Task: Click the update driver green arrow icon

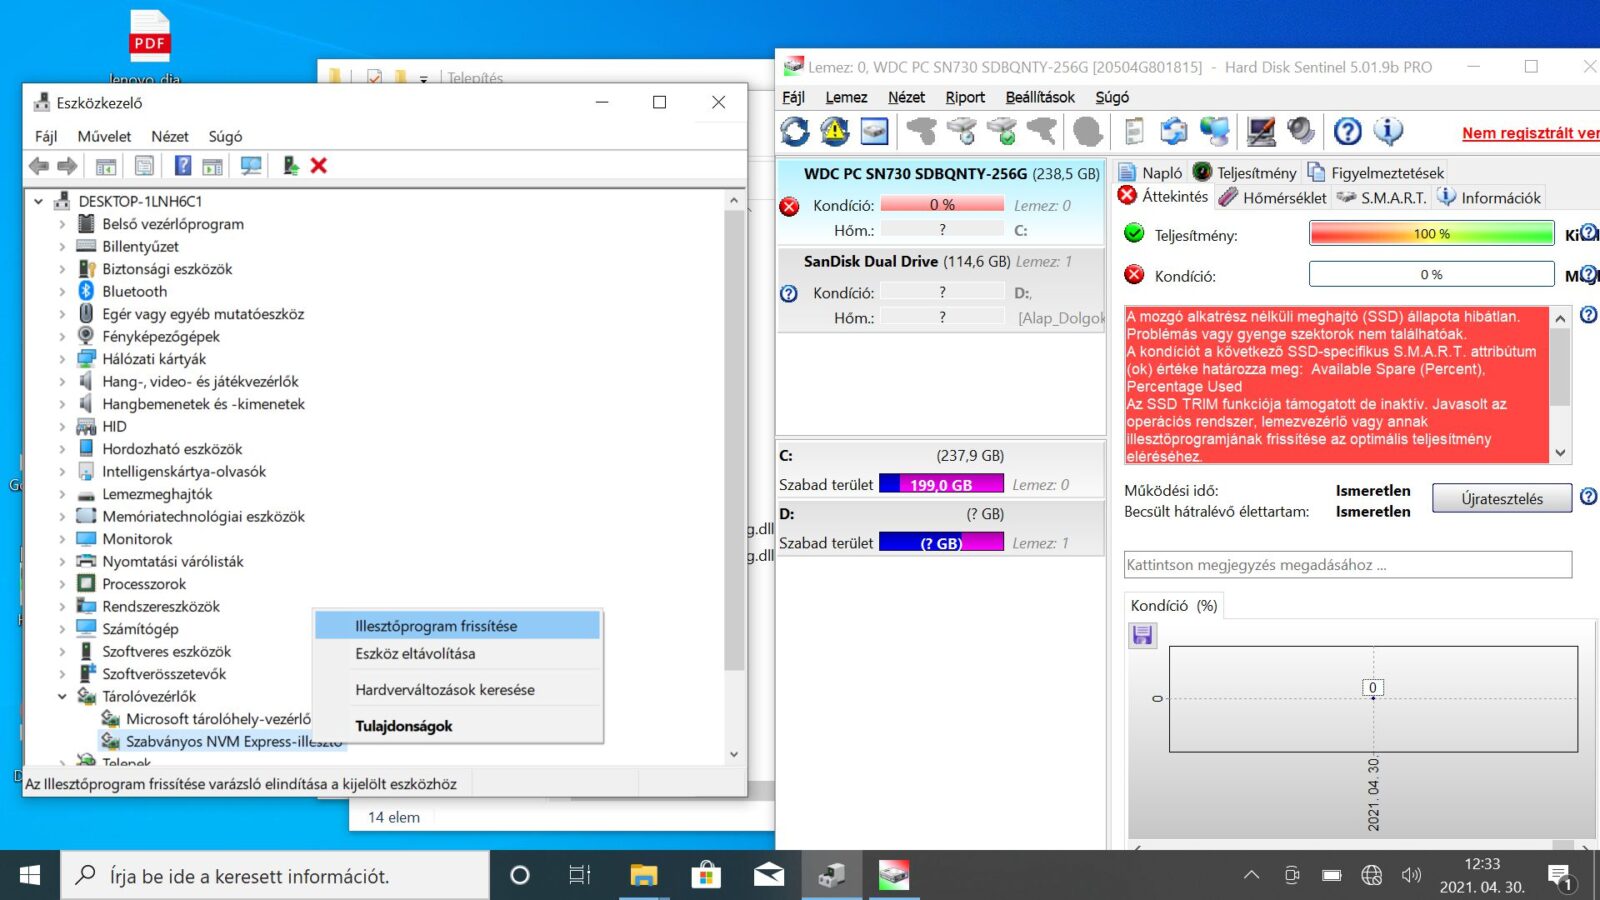Action: point(290,166)
